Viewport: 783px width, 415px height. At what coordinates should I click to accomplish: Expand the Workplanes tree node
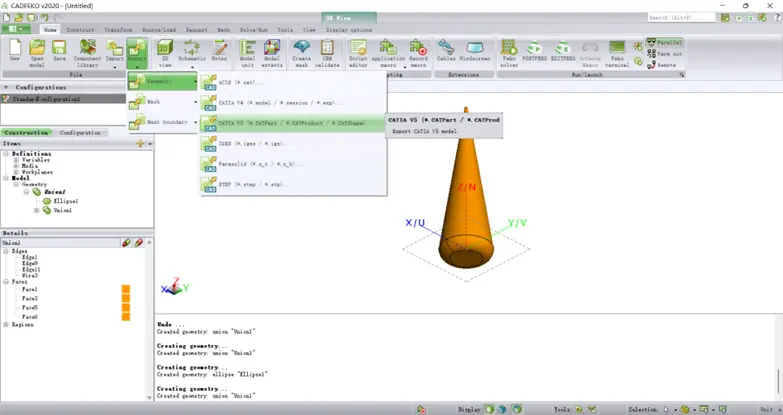coord(16,172)
